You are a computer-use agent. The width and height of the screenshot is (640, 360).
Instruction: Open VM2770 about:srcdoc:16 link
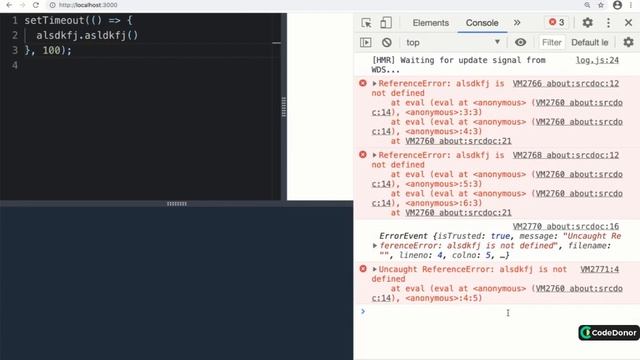566,226
